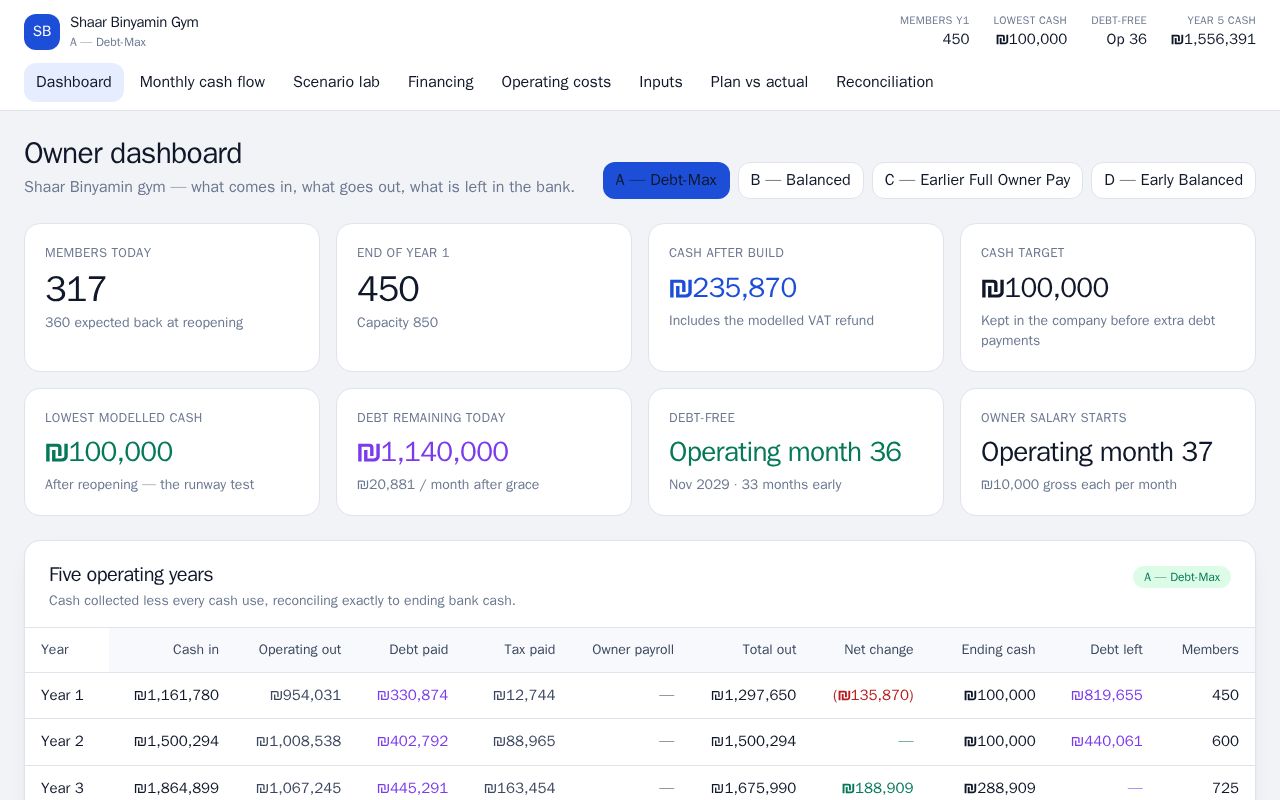Click Year 1 debt paid ₪330,874
Screen dimensions: 1280x800
pyautogui.click(x=412, y=695)
